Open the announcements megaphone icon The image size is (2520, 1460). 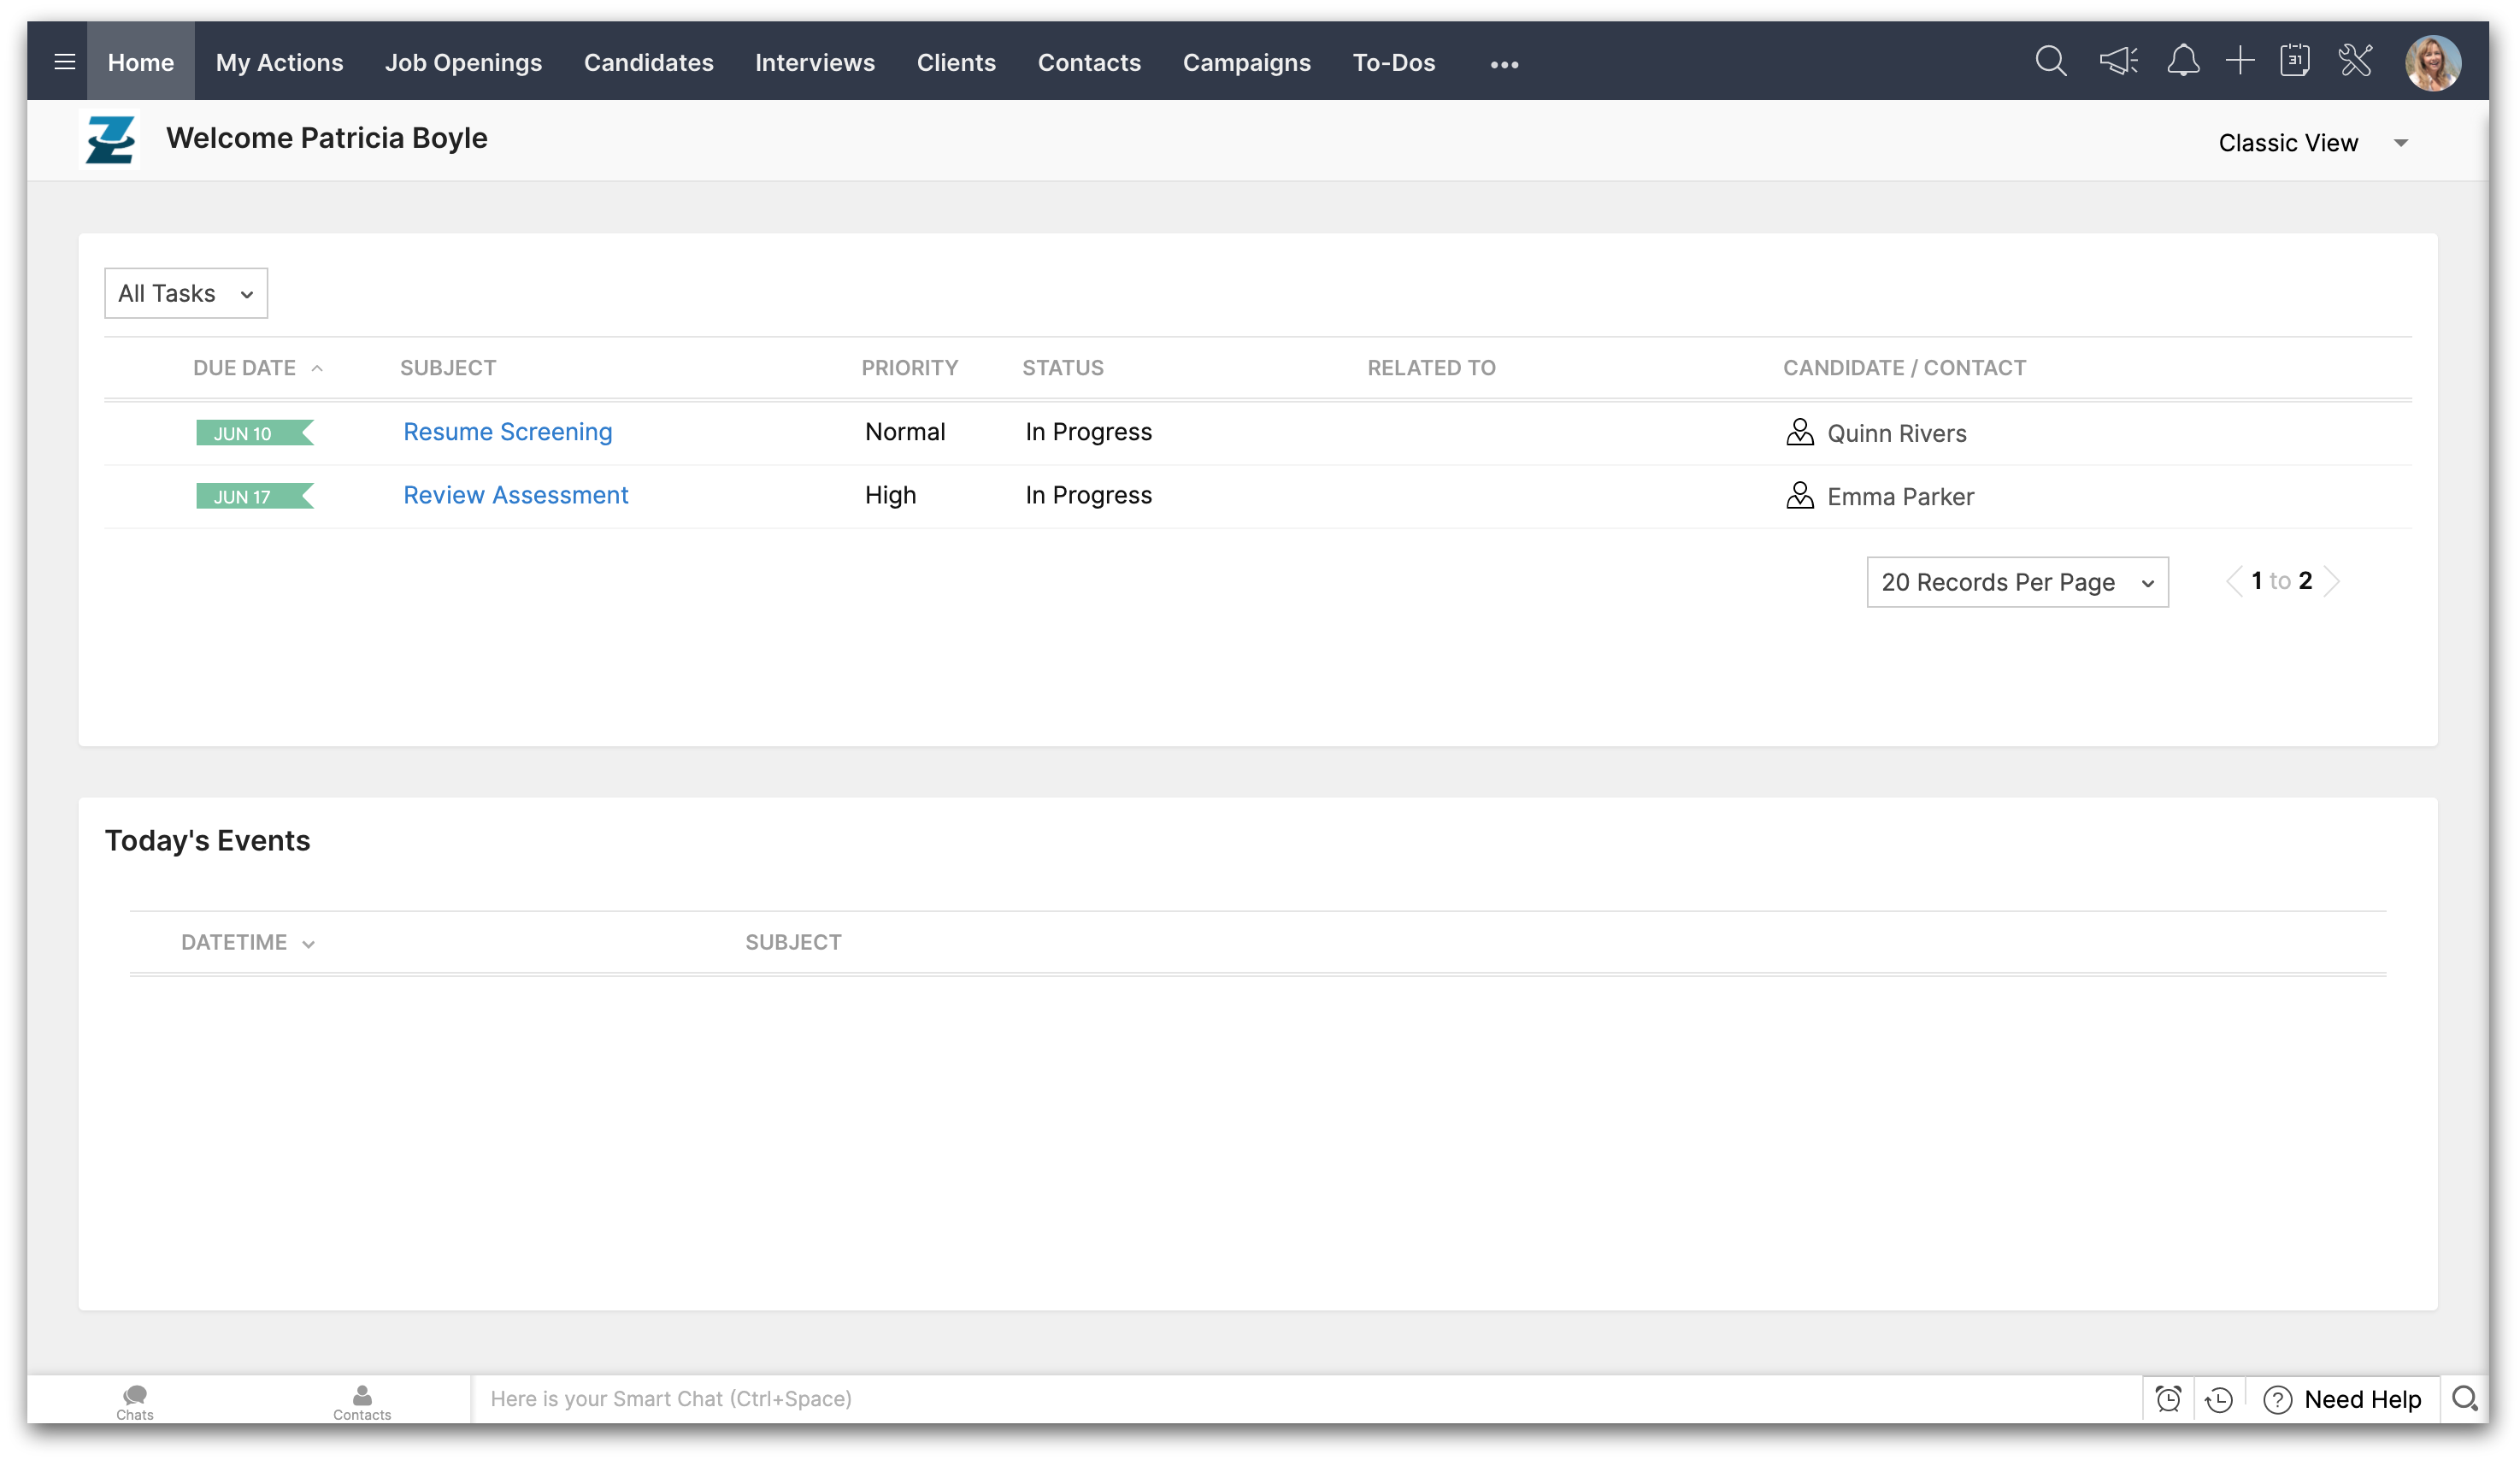coord(2118,61)
